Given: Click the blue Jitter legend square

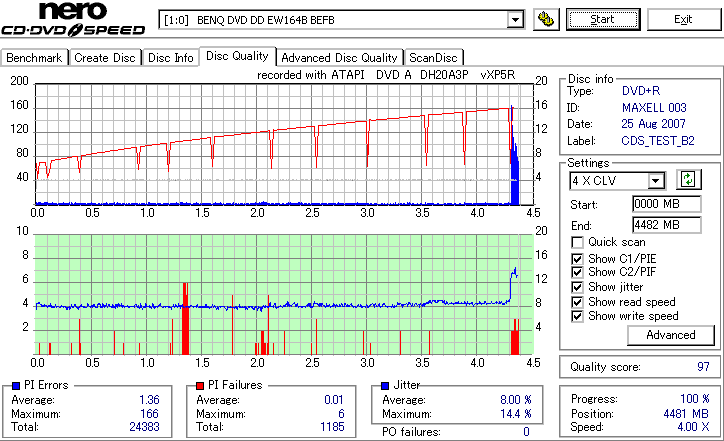Looking at the screenshot, I should coord(385,385).
